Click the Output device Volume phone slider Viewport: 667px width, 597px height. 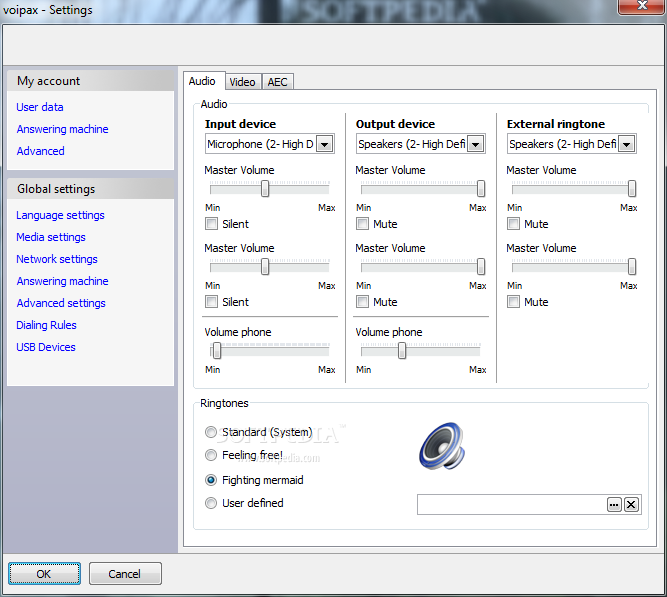(x=421, y=351)
